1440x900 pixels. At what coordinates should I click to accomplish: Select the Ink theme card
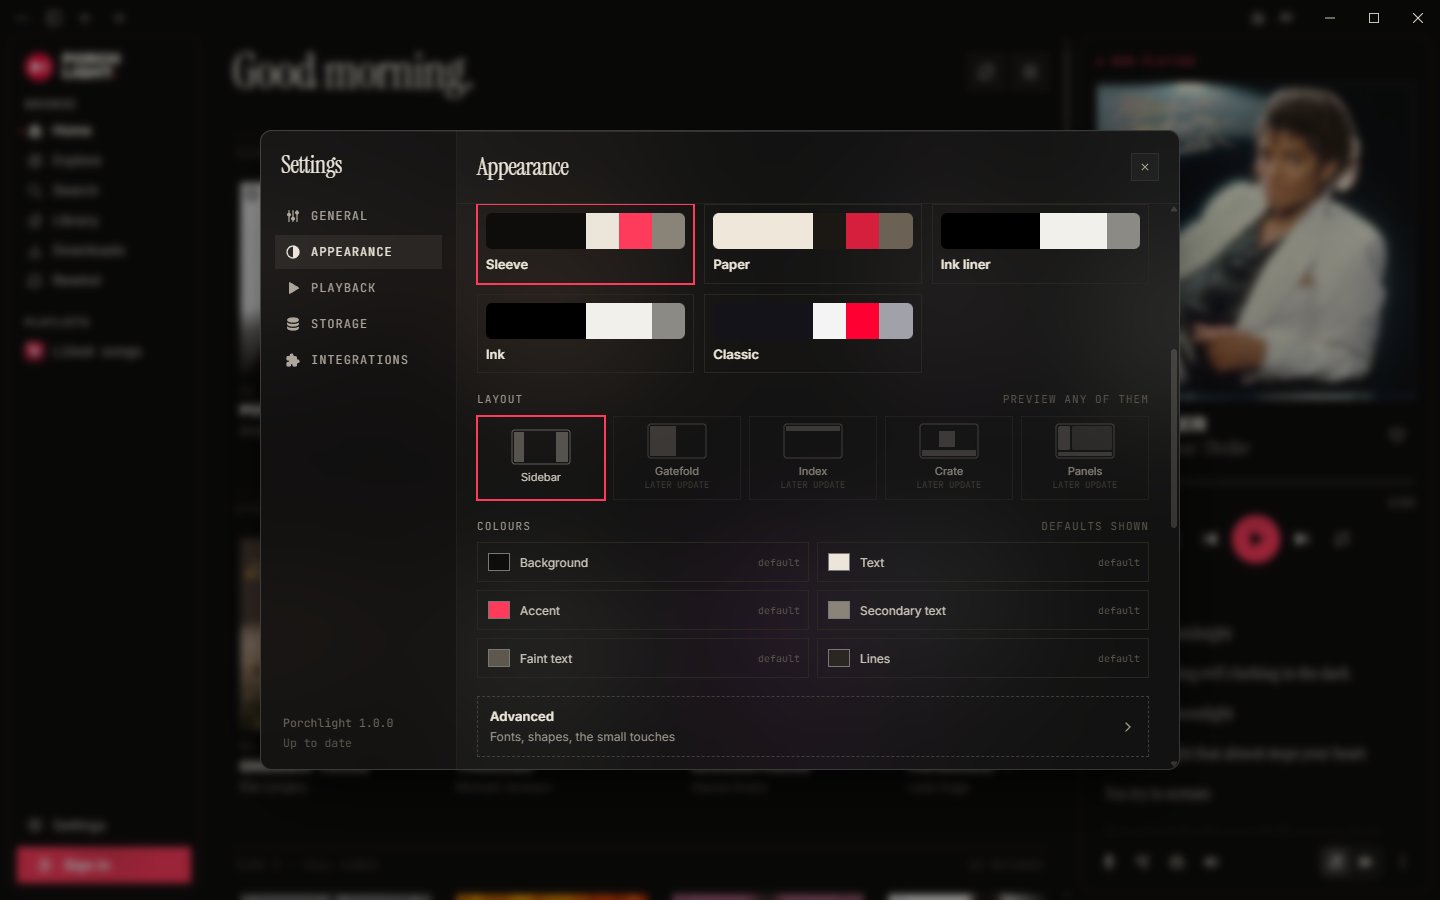click(x=585, y=333)
